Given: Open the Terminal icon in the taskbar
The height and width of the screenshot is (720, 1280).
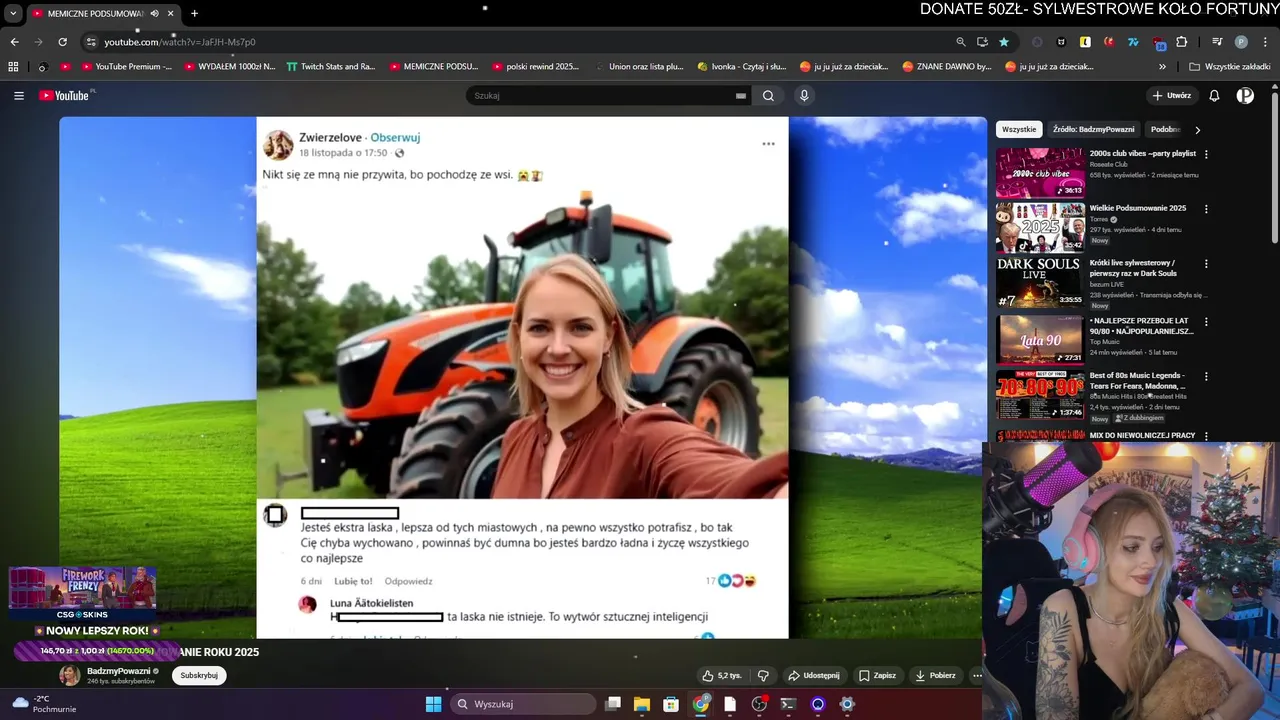Looking at the screenshot, I should coord(788,704).
